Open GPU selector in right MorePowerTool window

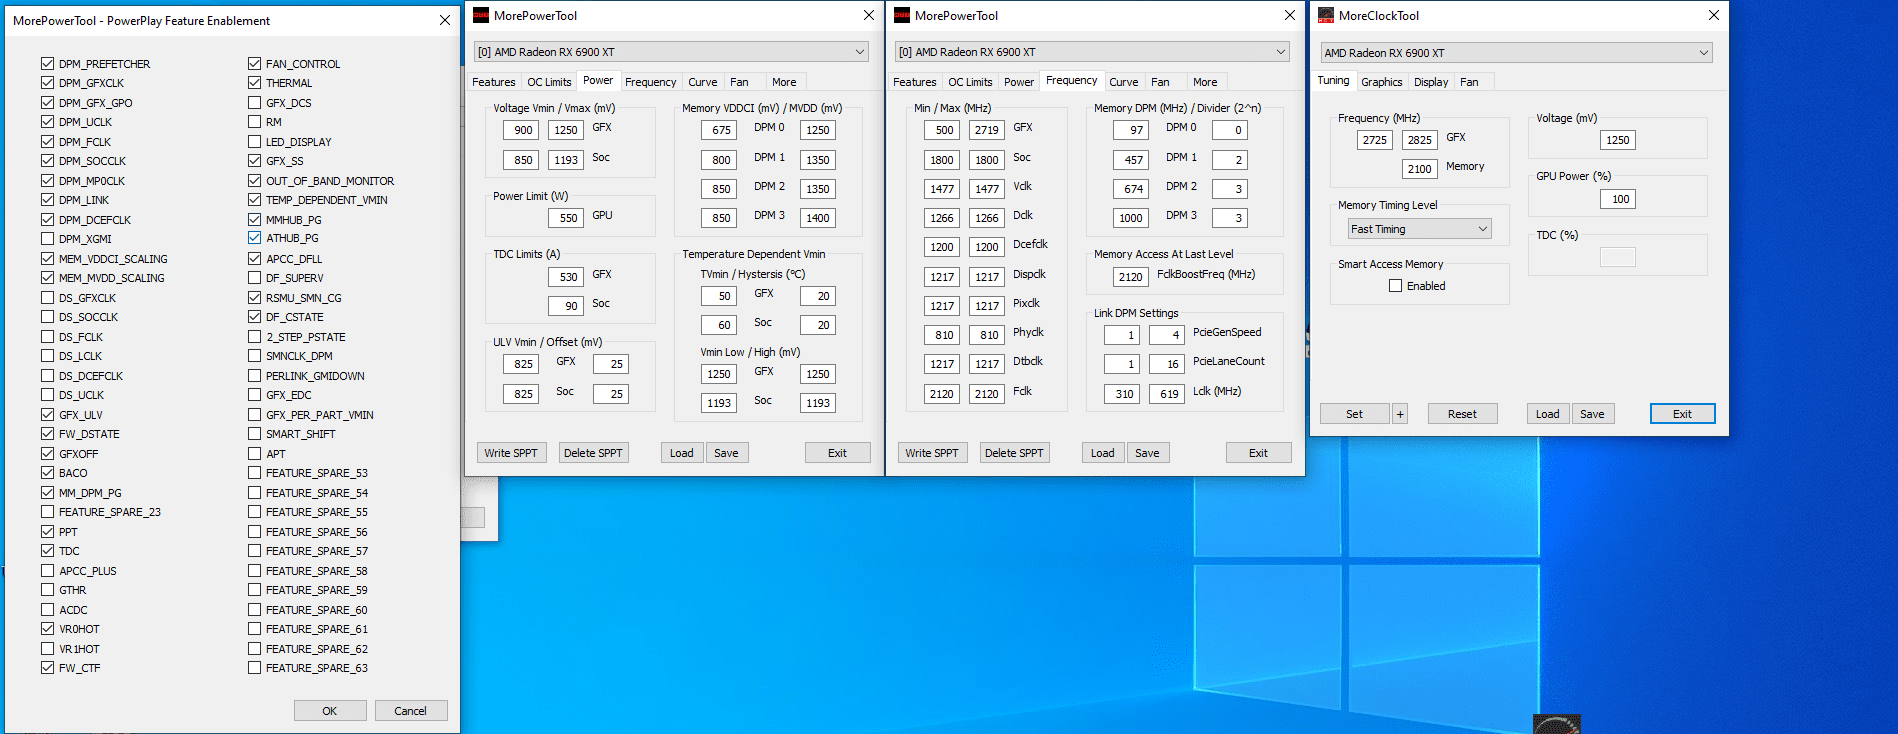(1092, 52)
